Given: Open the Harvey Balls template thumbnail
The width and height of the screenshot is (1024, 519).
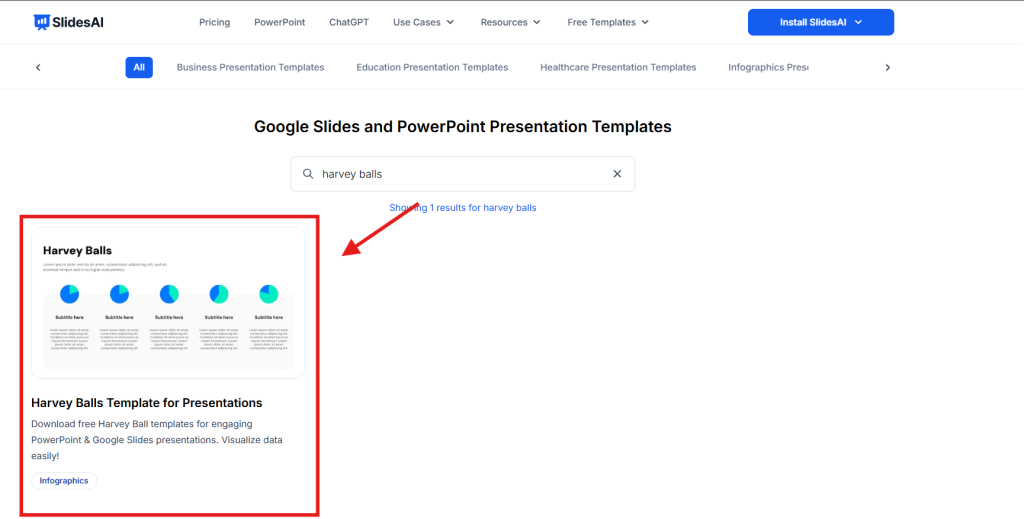Looking at the screenshot, I should pos(167,303).
